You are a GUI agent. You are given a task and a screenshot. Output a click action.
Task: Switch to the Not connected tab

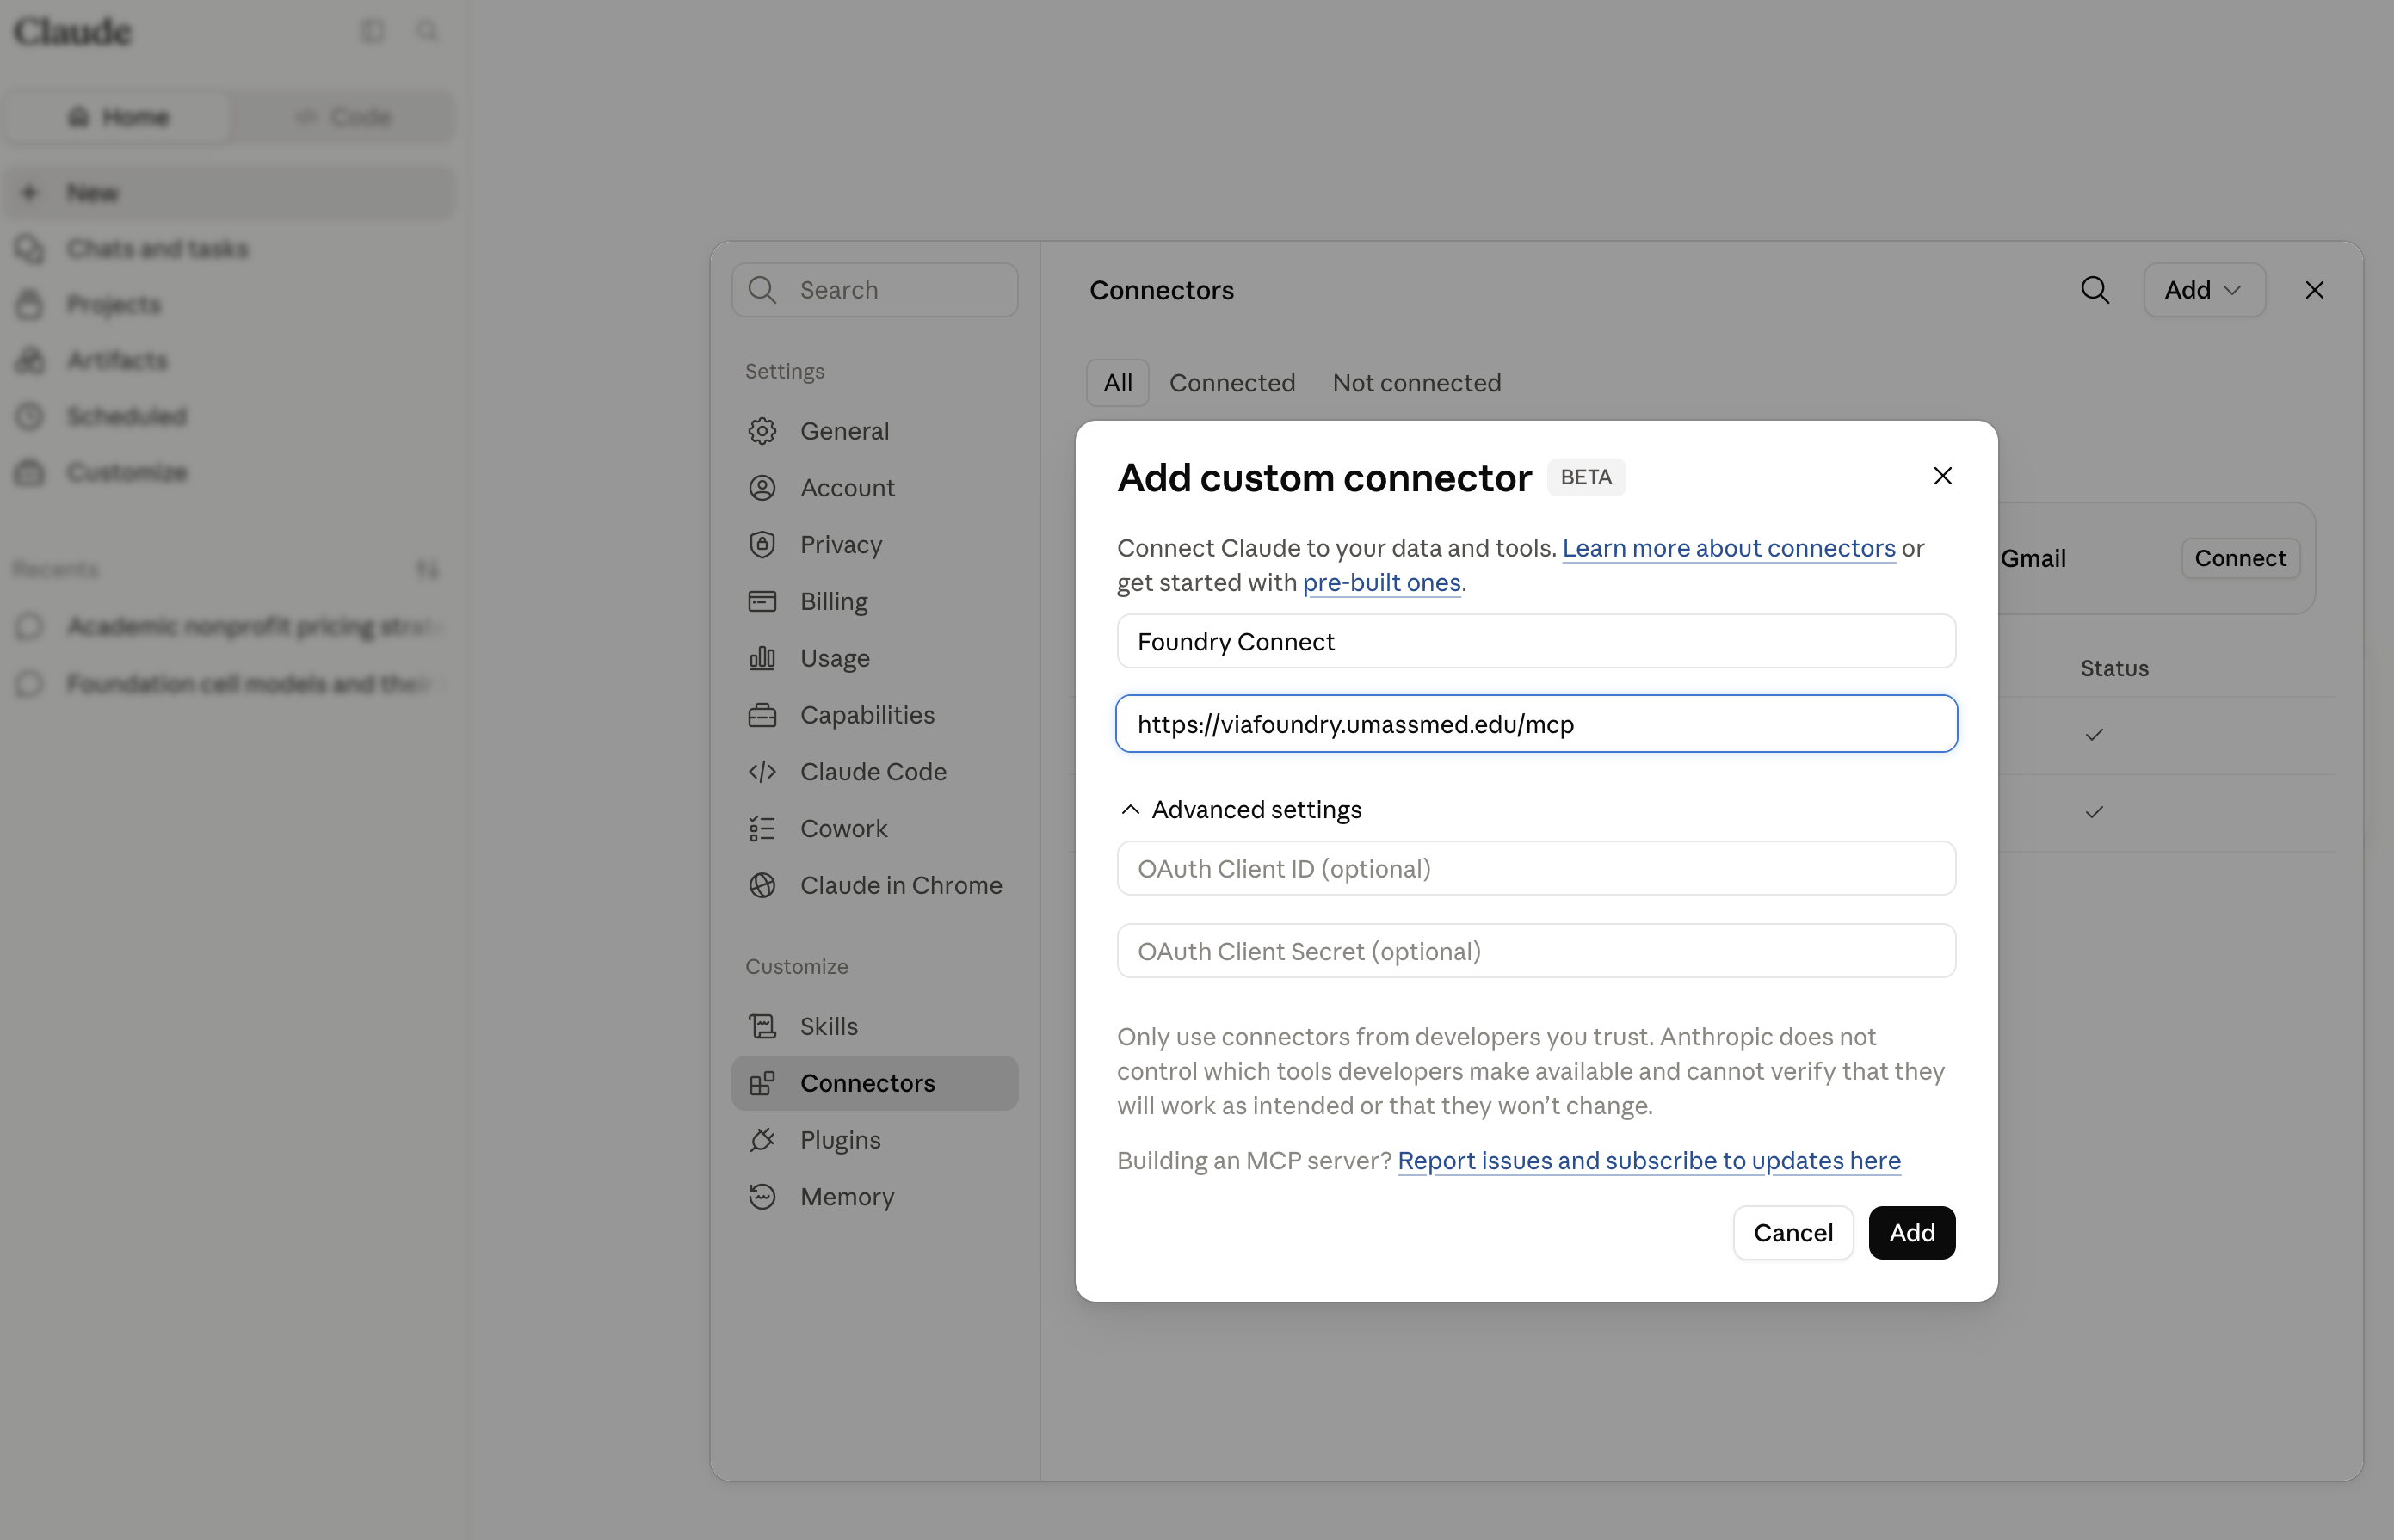pos(1416,383)
